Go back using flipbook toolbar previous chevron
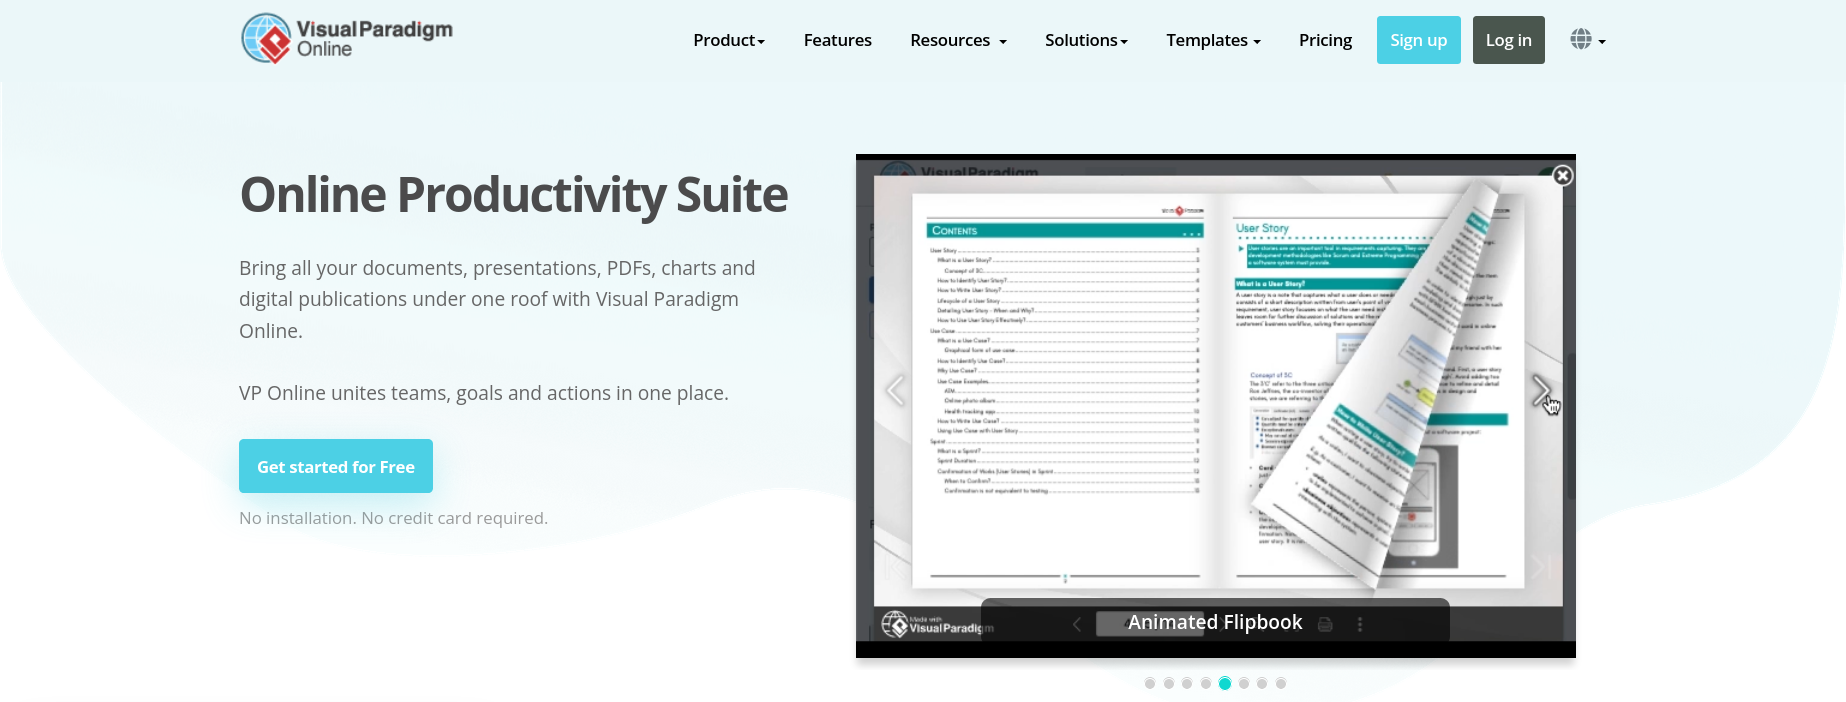The height and width of the screenshot is (702, 1846). coord(1077,624)
